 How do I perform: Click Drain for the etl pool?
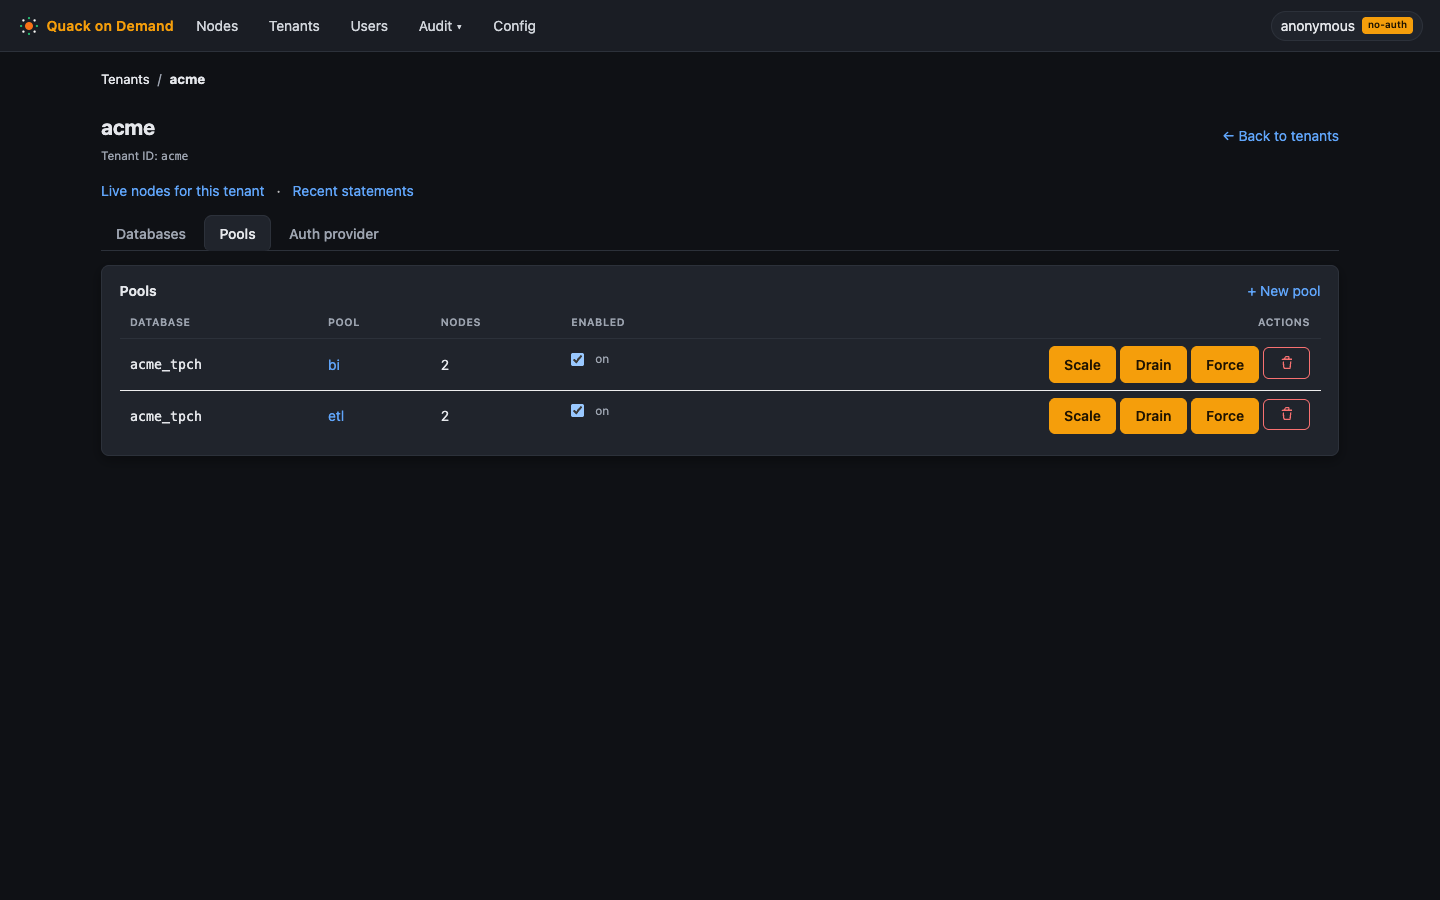[x=1153, y=416]
